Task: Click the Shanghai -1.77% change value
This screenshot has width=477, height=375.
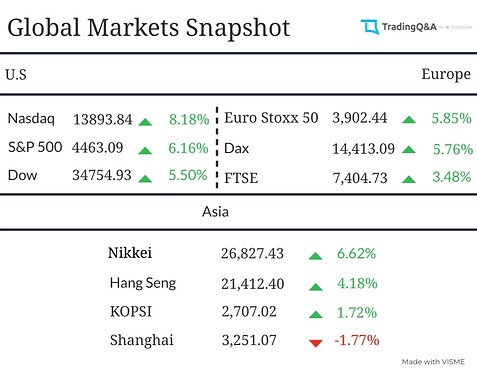Action: tap(357, 340)
